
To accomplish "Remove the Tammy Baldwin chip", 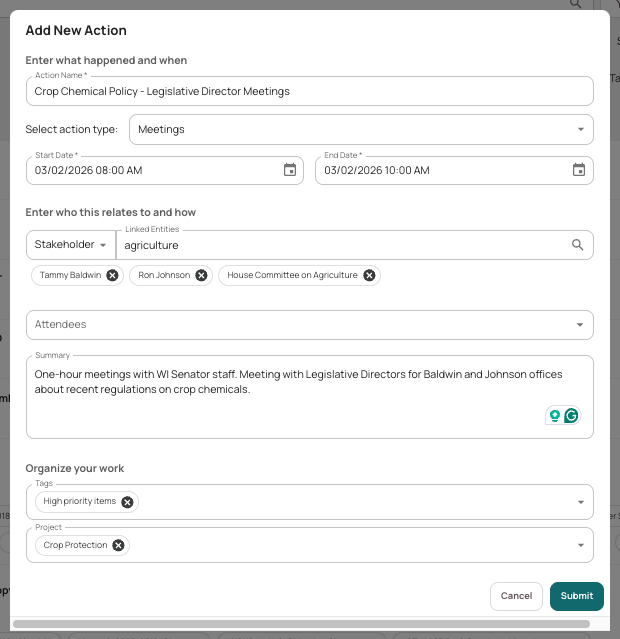I will 113,275.
